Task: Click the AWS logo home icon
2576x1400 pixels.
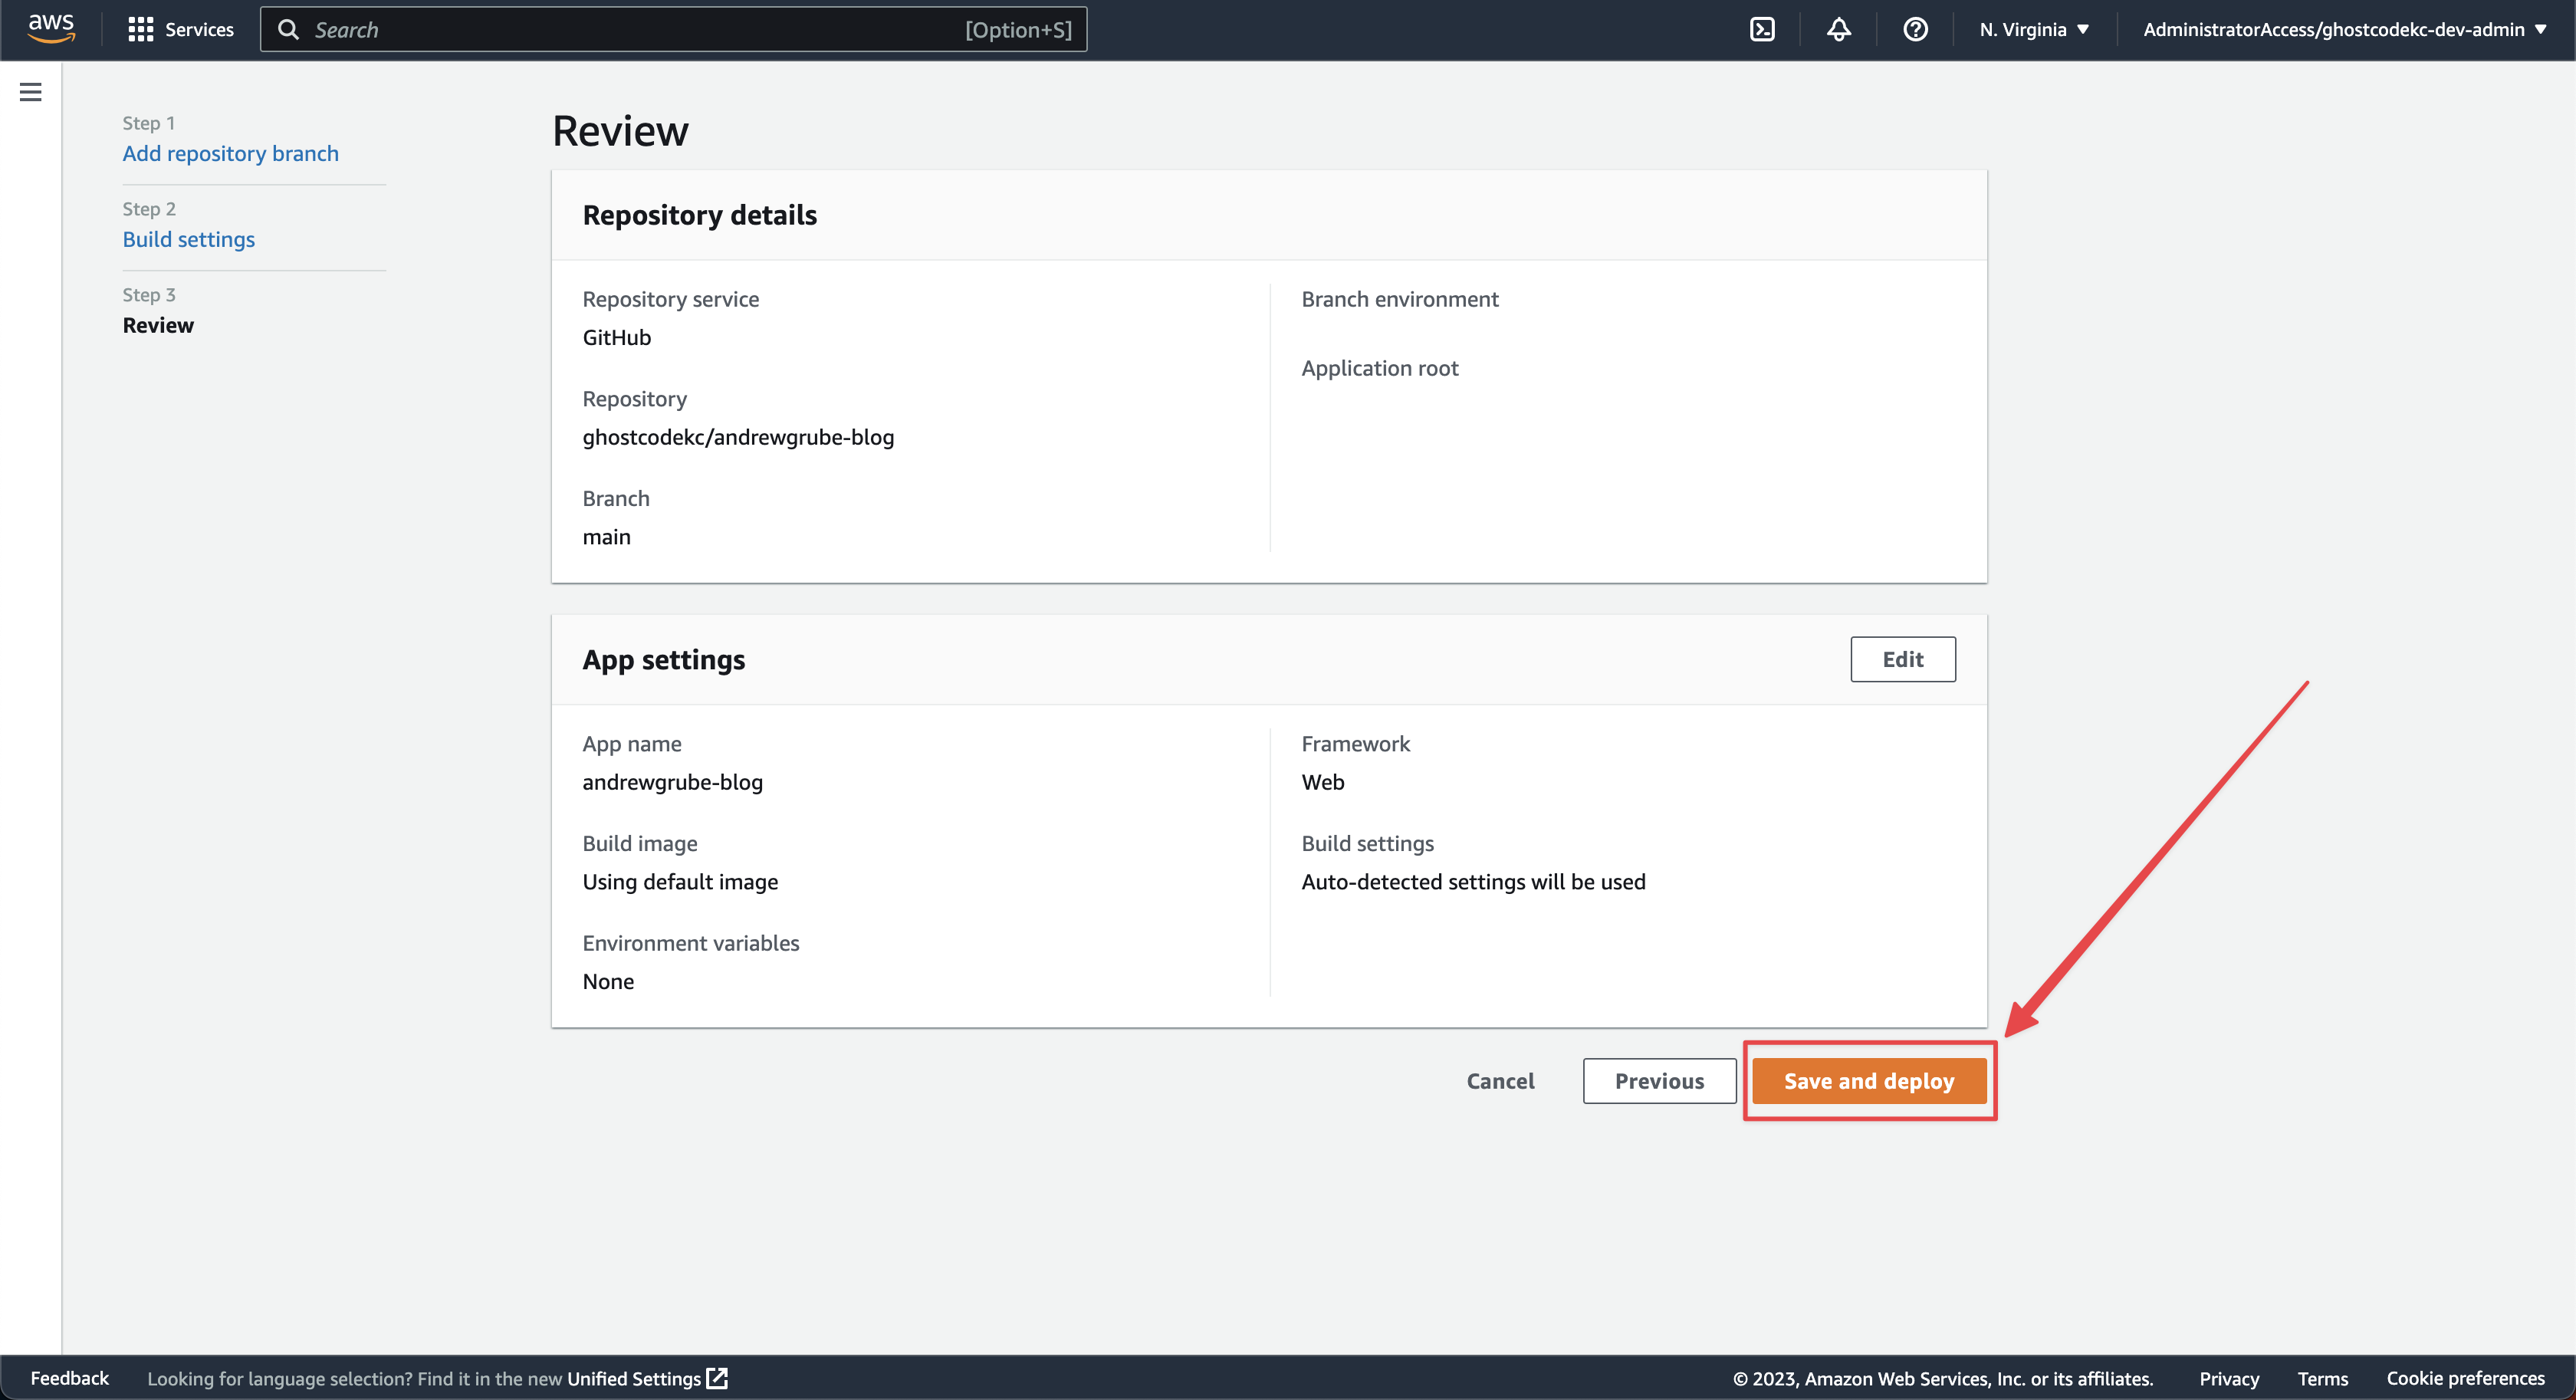Action: pyautogui.click(x=51, y=29)
